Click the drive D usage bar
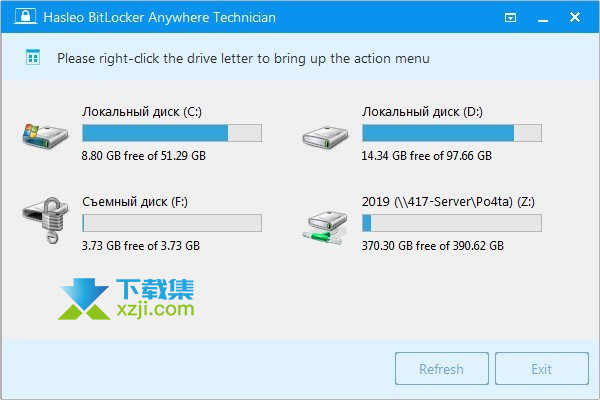Image resolution: width=600 pixels, height=400 pixels. click(x=452, y=133)
